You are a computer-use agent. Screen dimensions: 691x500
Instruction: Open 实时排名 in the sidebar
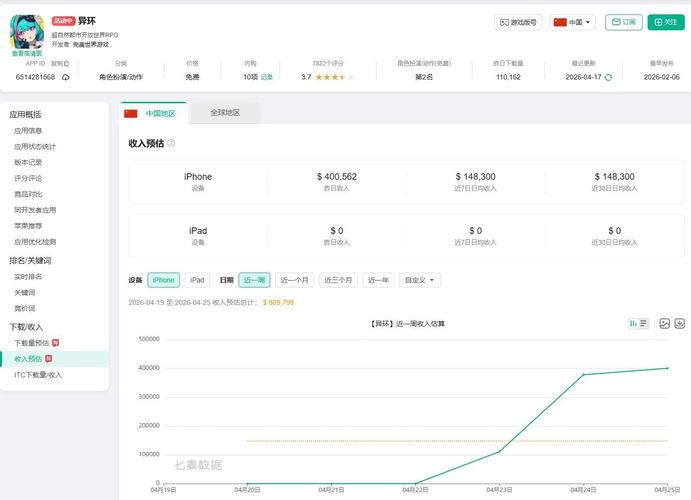coord(28,277)
